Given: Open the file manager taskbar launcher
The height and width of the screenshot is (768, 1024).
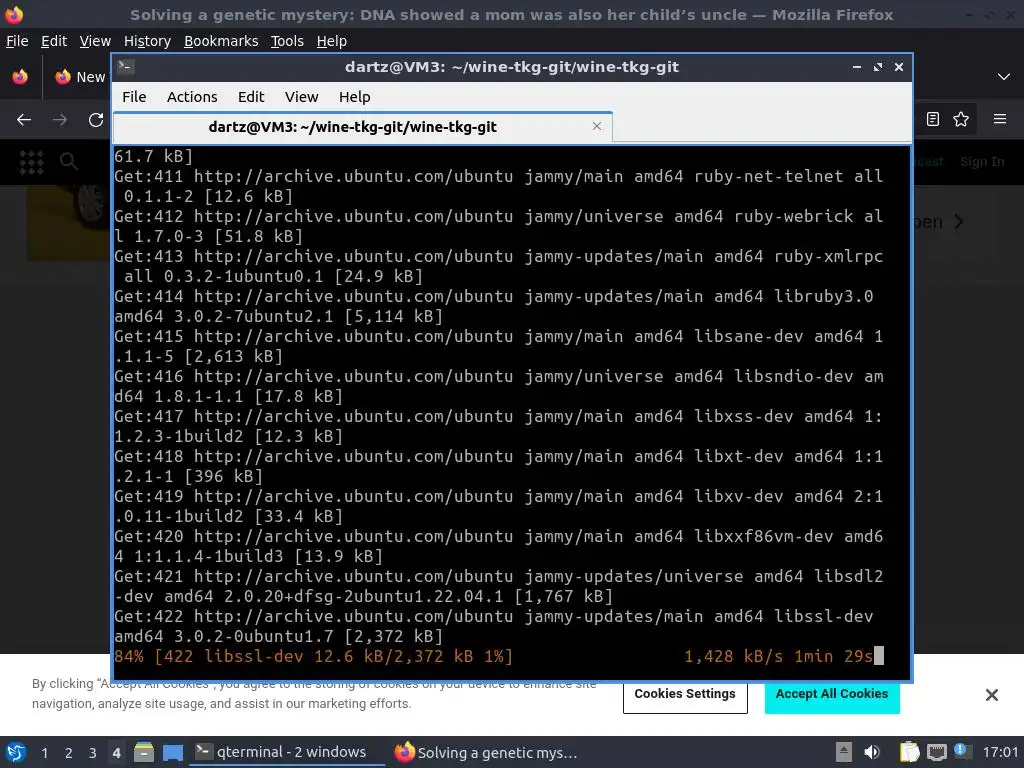Looking at the screenshot, I should [x=144, y=753].
